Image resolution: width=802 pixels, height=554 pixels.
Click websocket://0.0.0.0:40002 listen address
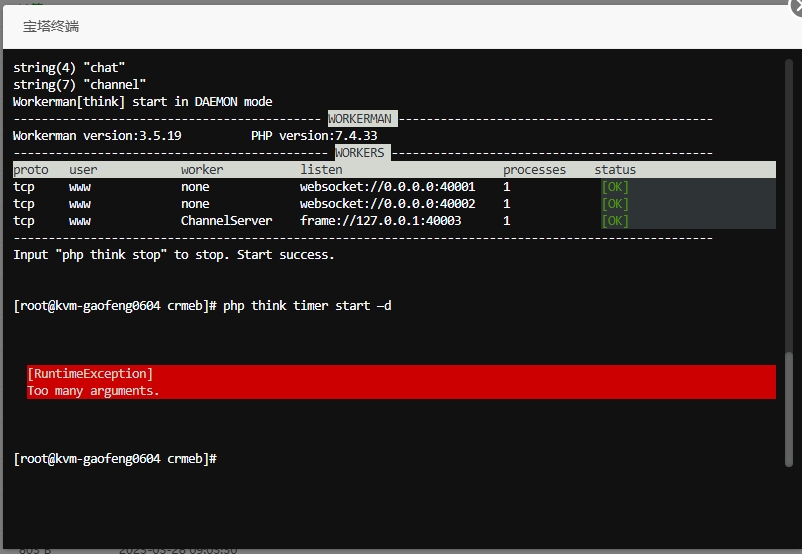click(387, 204)
